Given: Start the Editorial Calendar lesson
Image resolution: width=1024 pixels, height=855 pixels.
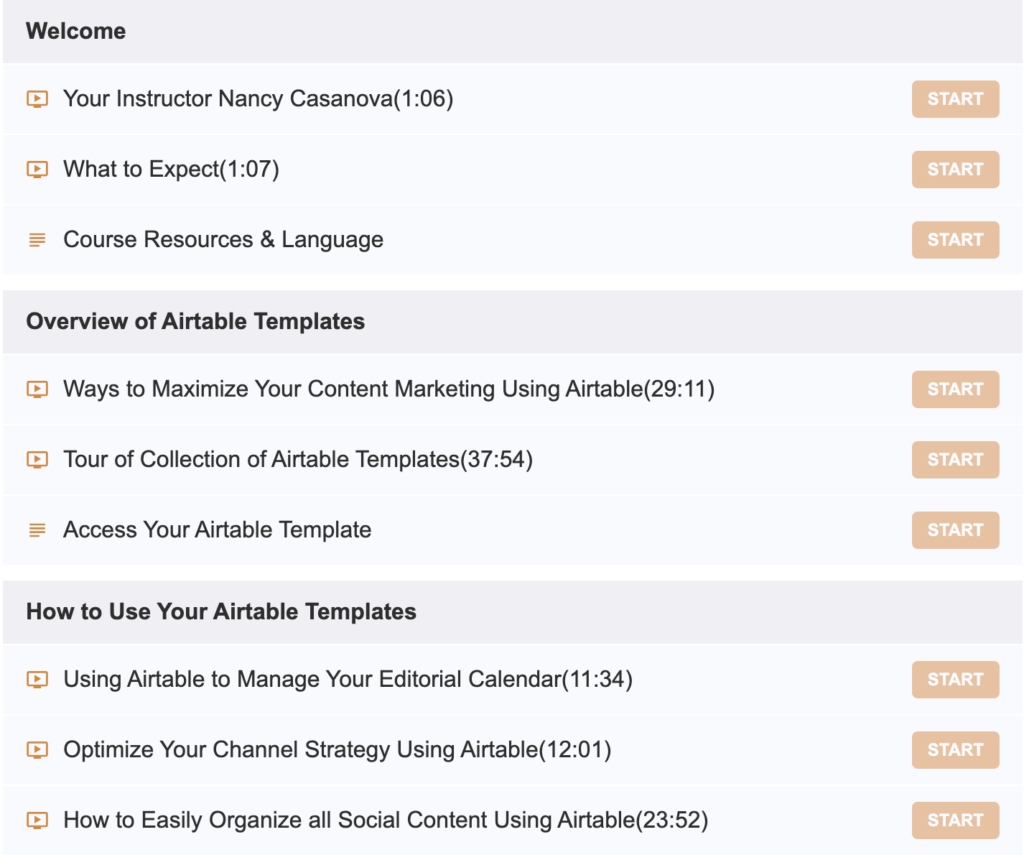Looking at the screenshot, I should point(955,679).
